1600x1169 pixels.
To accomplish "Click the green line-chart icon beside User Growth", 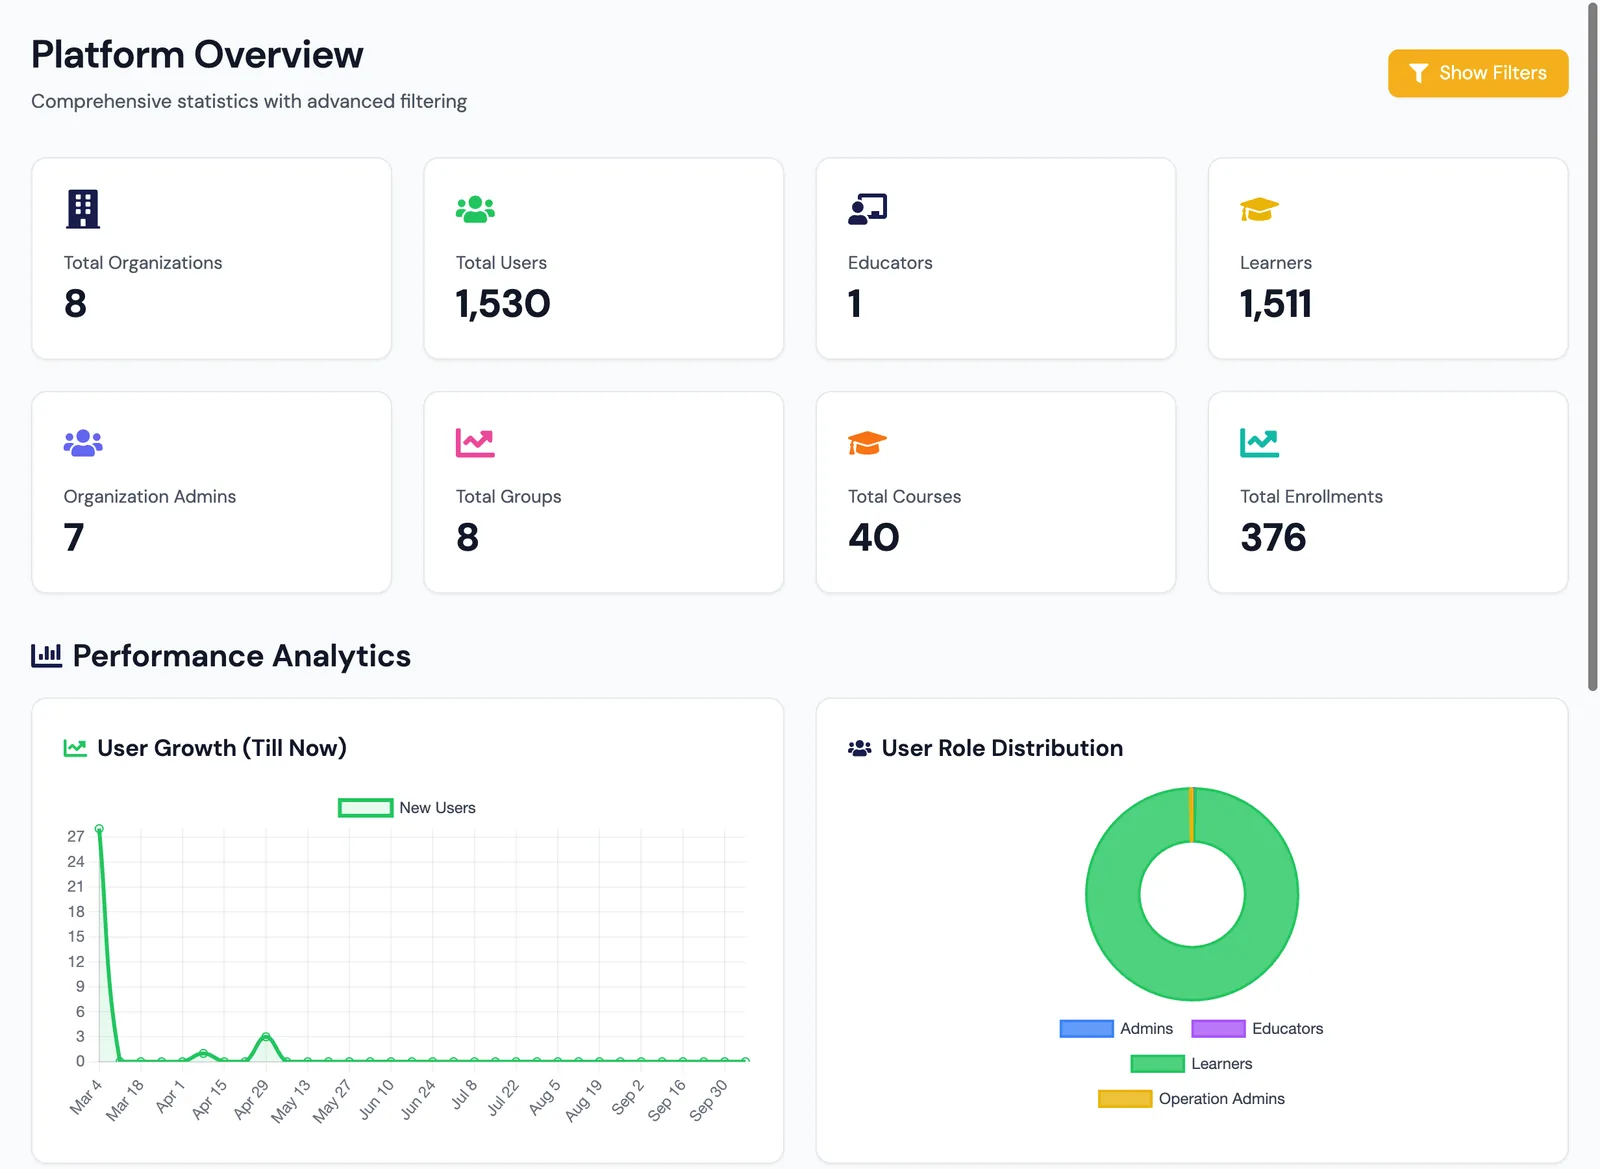I will [x=75, y=748].
